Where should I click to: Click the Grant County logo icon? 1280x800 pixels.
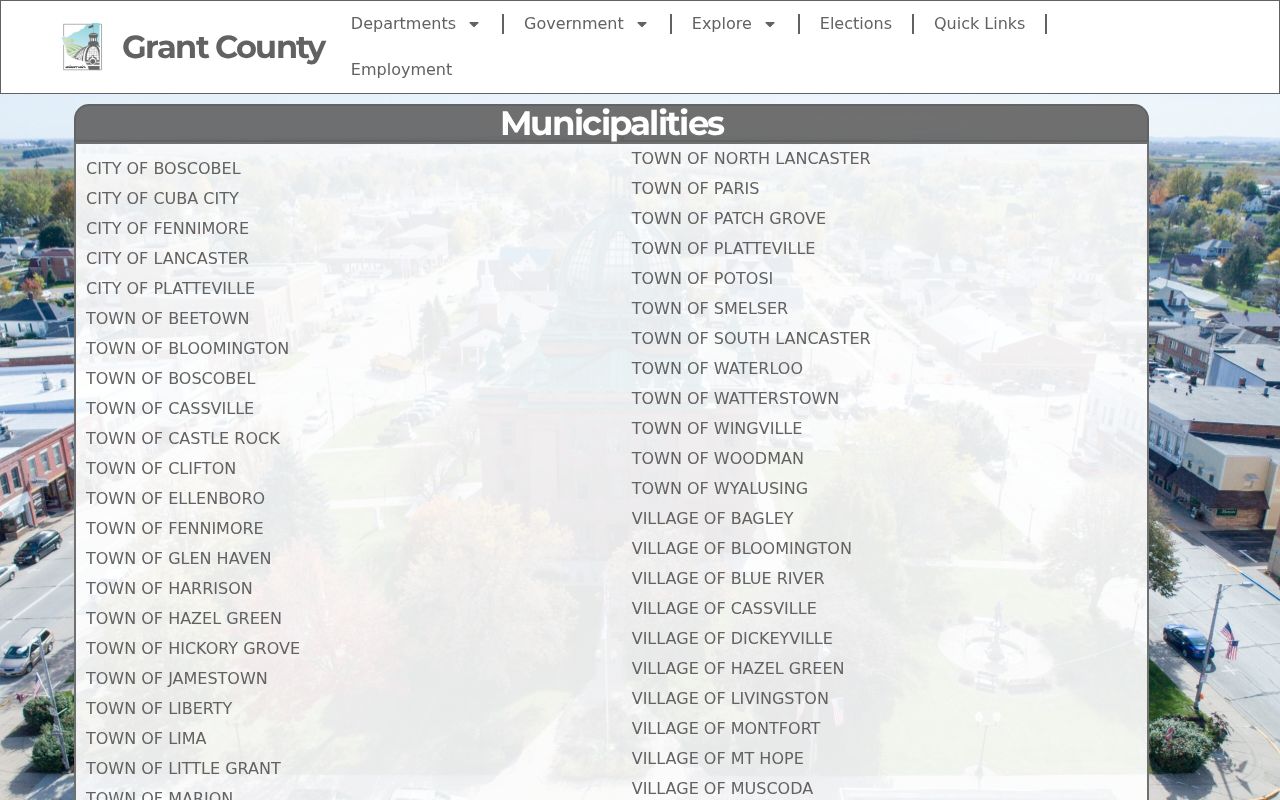coord(82,47)
